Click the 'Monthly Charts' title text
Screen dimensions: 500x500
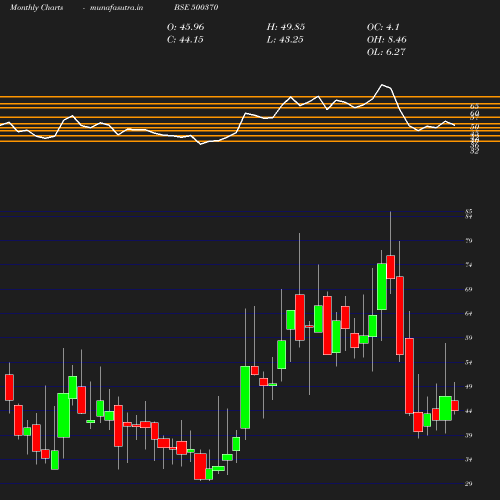coord(36,7)
